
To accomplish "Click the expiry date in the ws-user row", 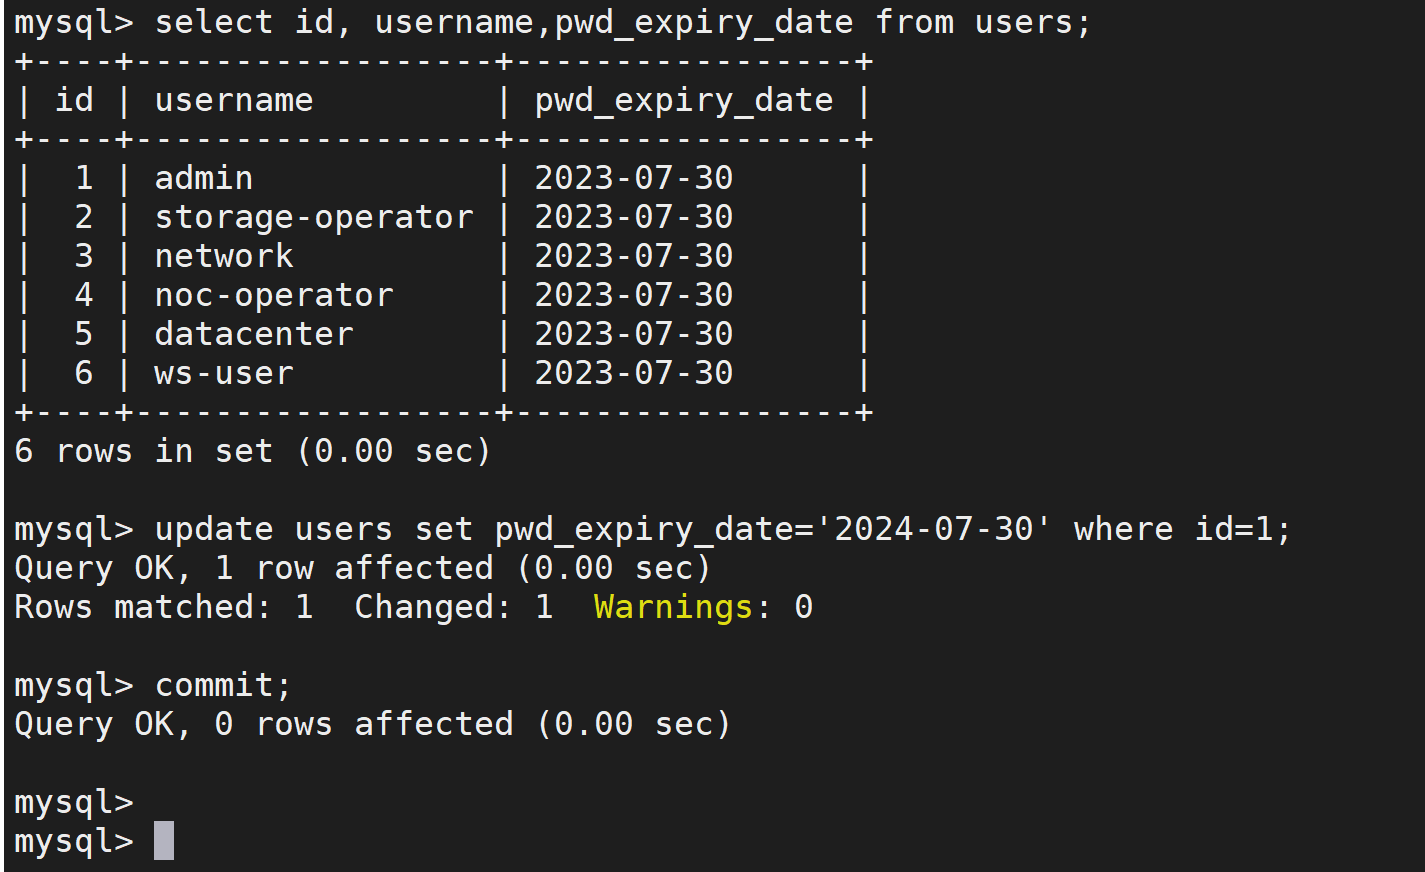I will click(634, 373).
